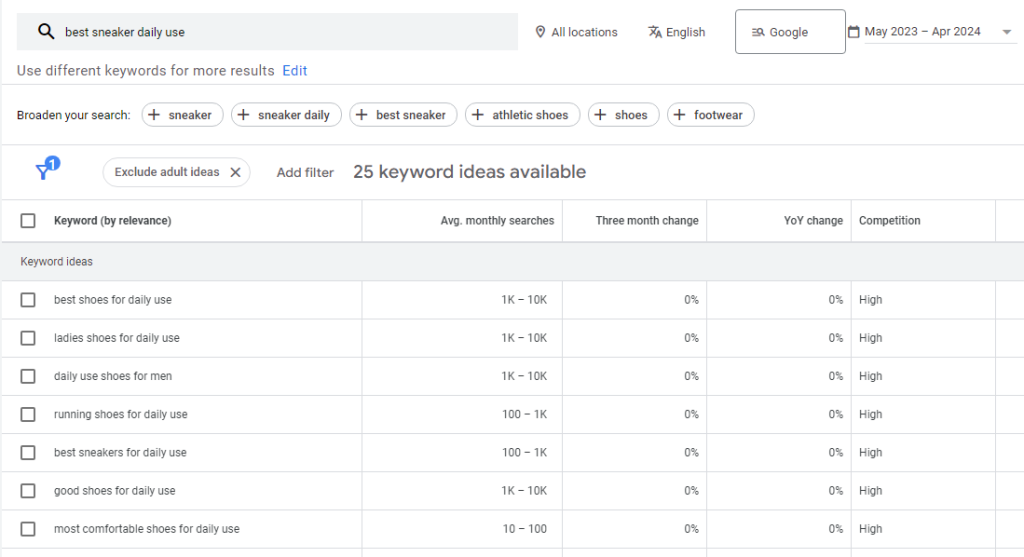Click Add filter button
This screenshot has width=1024, height=557.
pyautogui.click(x=305, y=172)
